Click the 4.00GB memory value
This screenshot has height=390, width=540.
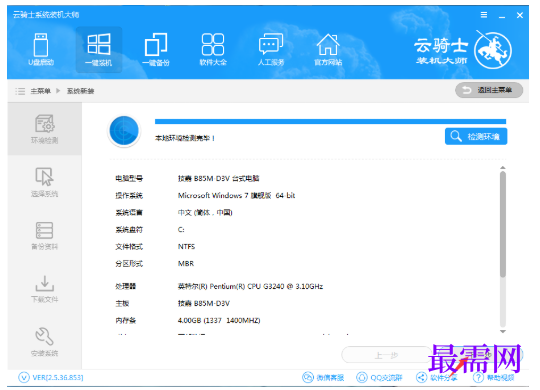click(219, 320)
